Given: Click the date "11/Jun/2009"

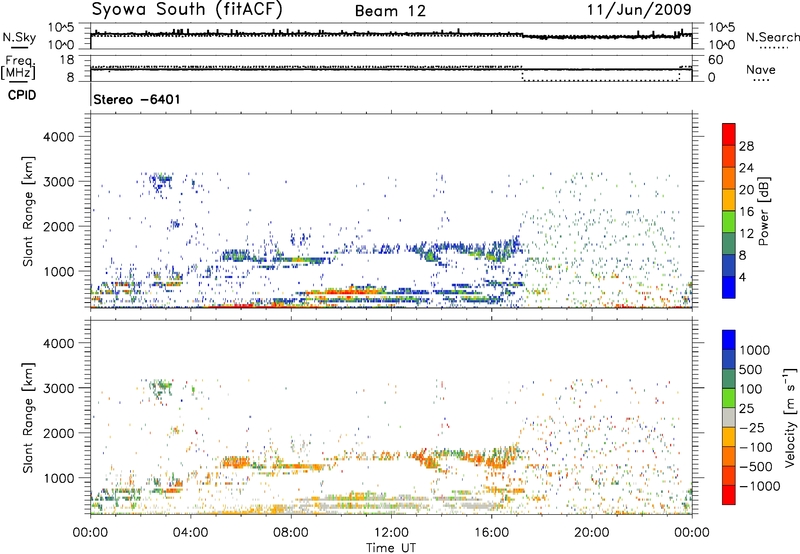Looking at the screenshot, I should pyautogui.click(x=639, y=10).
